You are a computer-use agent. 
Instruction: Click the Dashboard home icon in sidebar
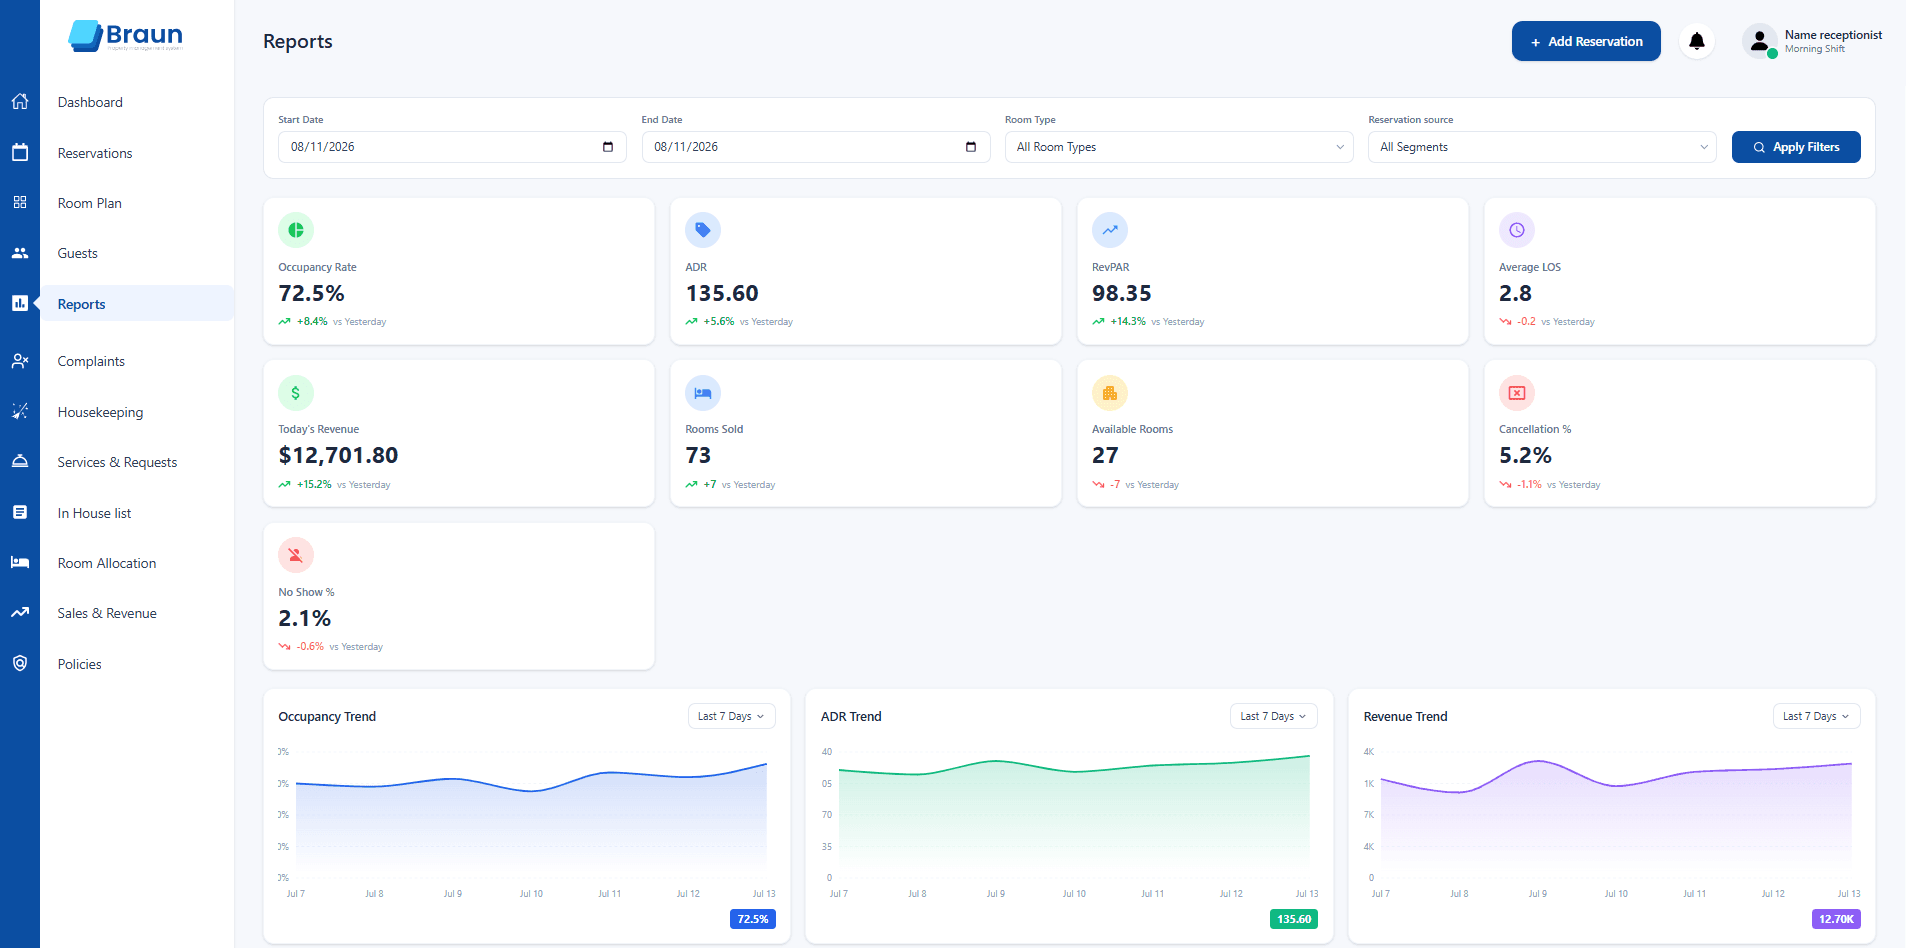click(x=20, y=101)
